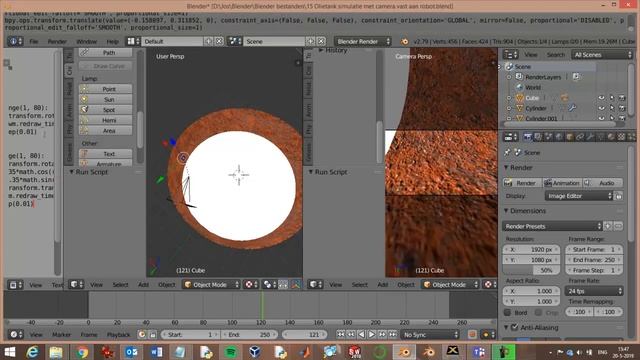Open Render properties tab icon
This screenshot has width=640, height=360.
[x=528, y=137]
